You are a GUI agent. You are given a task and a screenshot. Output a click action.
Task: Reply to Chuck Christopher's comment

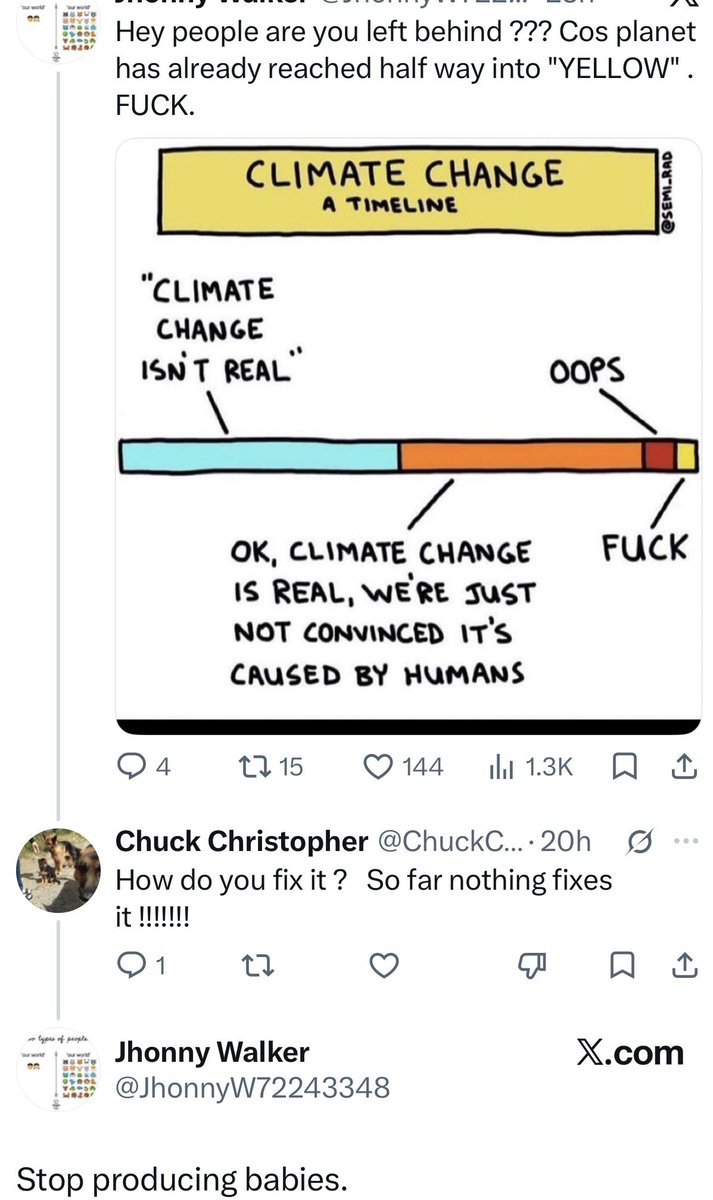(141, 965)
